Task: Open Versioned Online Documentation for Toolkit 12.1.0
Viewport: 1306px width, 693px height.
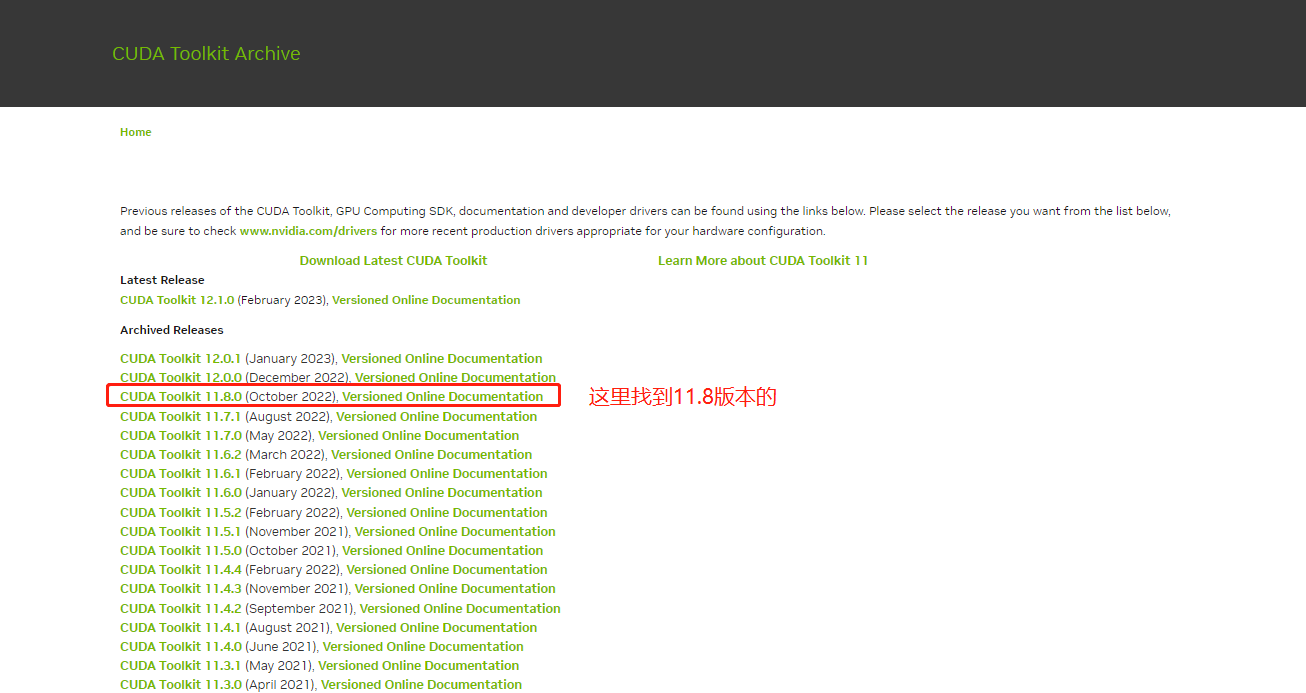Action: pyautogui.click(x=426, y=300)
